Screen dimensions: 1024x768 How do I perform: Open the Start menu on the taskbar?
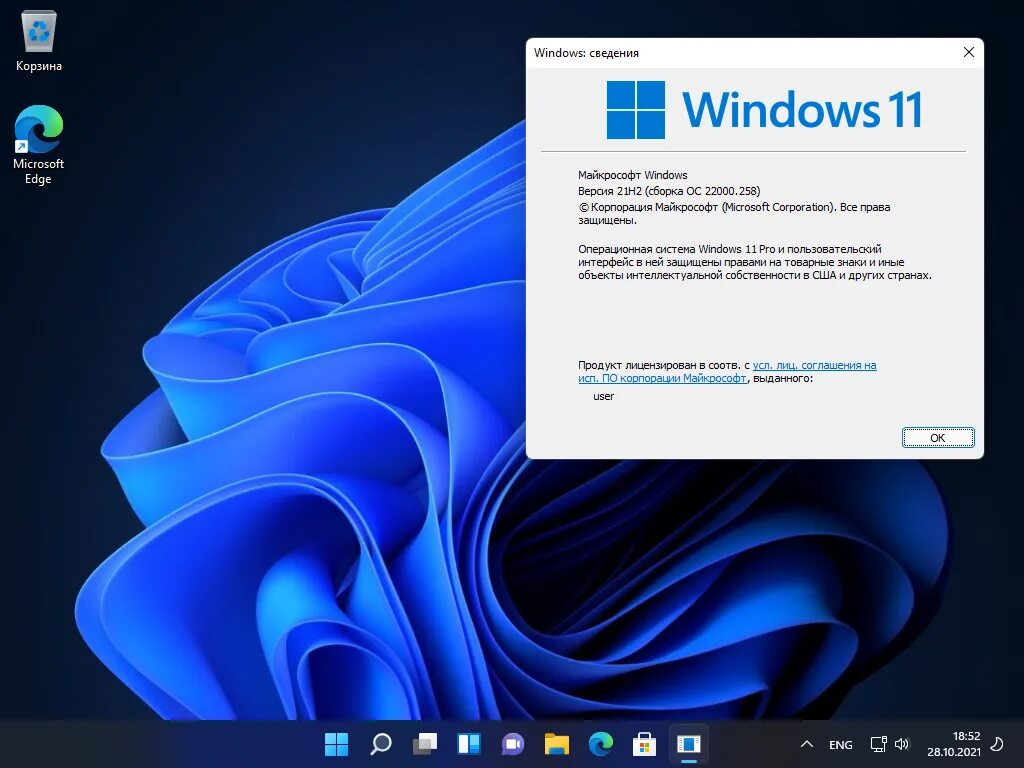[x=337, y=744]
